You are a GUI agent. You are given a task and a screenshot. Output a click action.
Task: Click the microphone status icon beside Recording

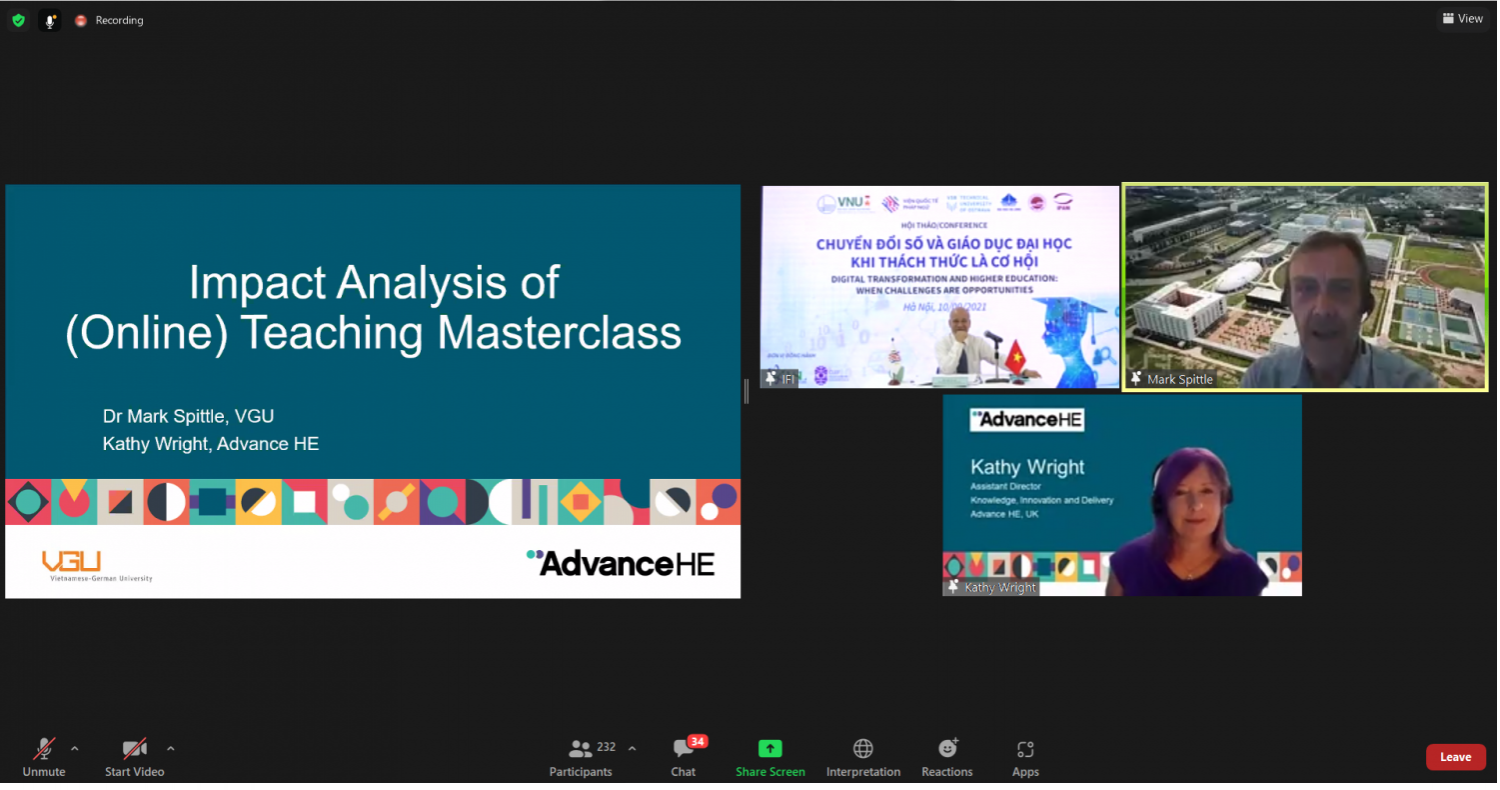click(x=50, y=20)
